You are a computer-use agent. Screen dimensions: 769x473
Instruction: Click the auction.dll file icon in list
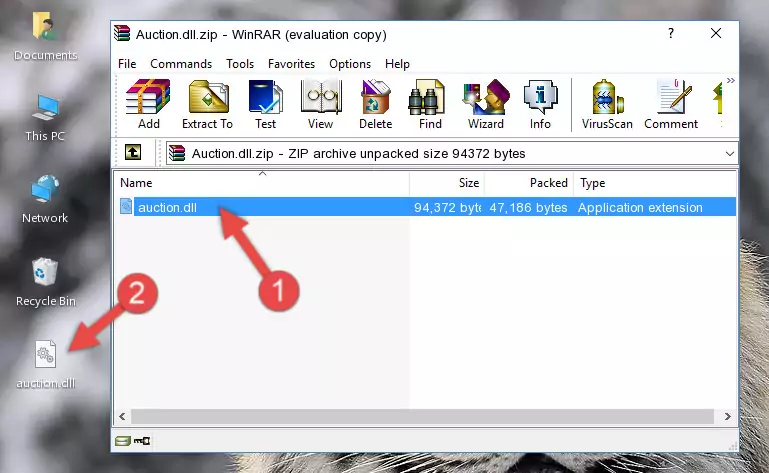pyautogui.click(x=126, y=207)
